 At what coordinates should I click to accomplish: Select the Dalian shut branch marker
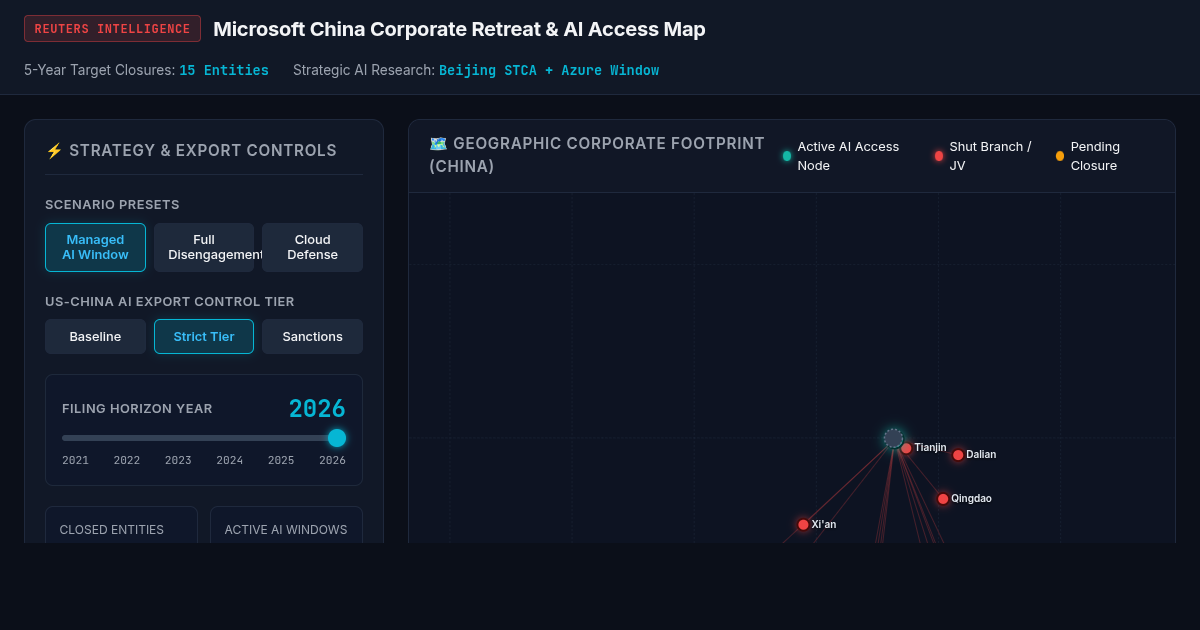pyautogui.click(x=958, y=455)
